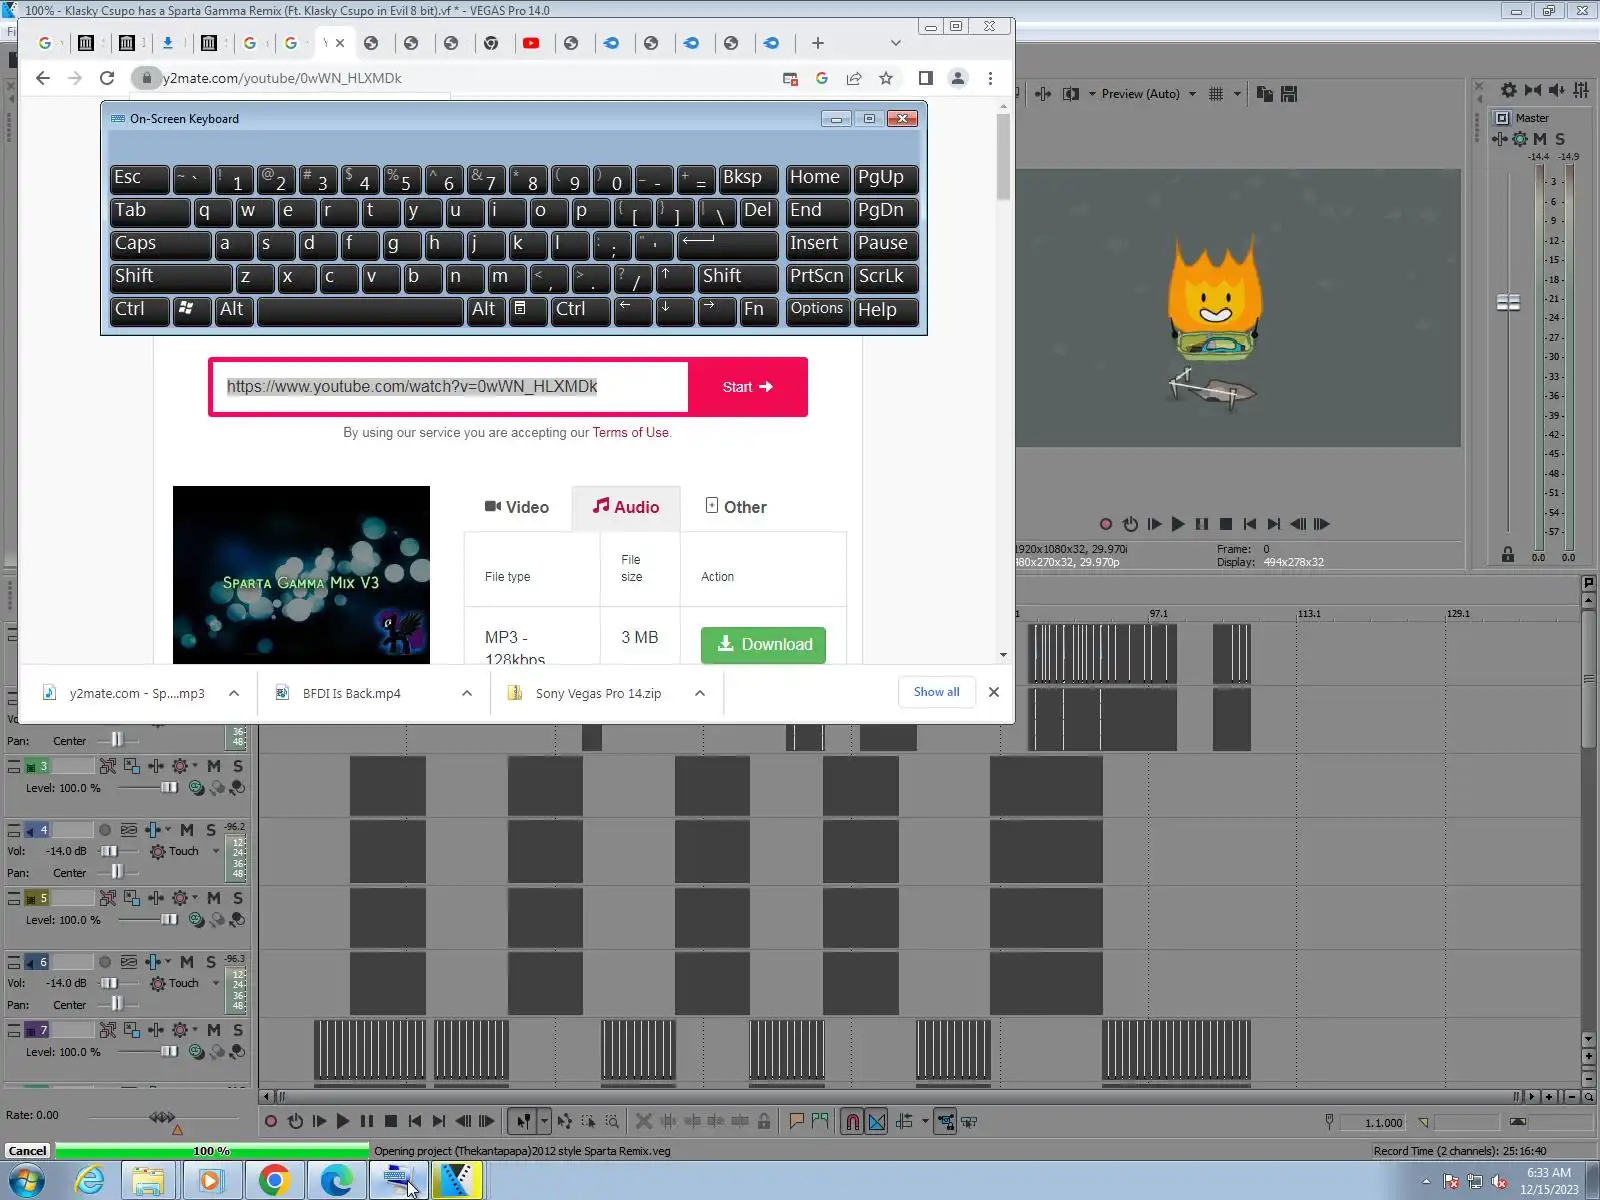Adjust Level slider on track 5
Viewport: 1600px width, 1200px height.
[x=169, y=920]
